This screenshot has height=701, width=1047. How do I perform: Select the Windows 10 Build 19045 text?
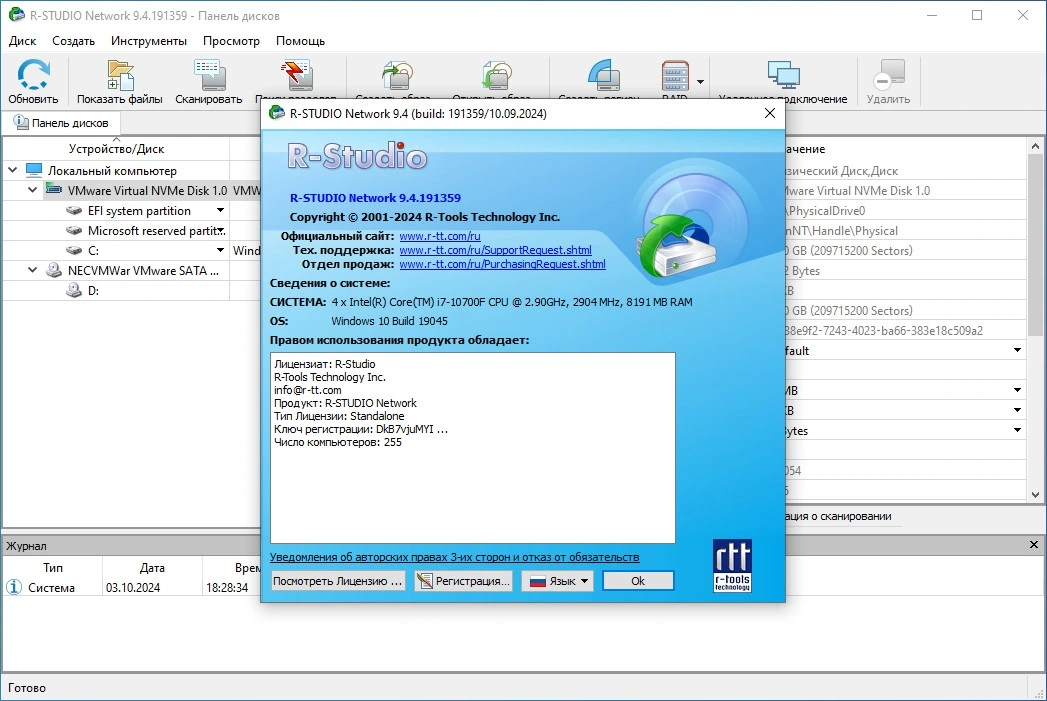[x=389, y=320]
